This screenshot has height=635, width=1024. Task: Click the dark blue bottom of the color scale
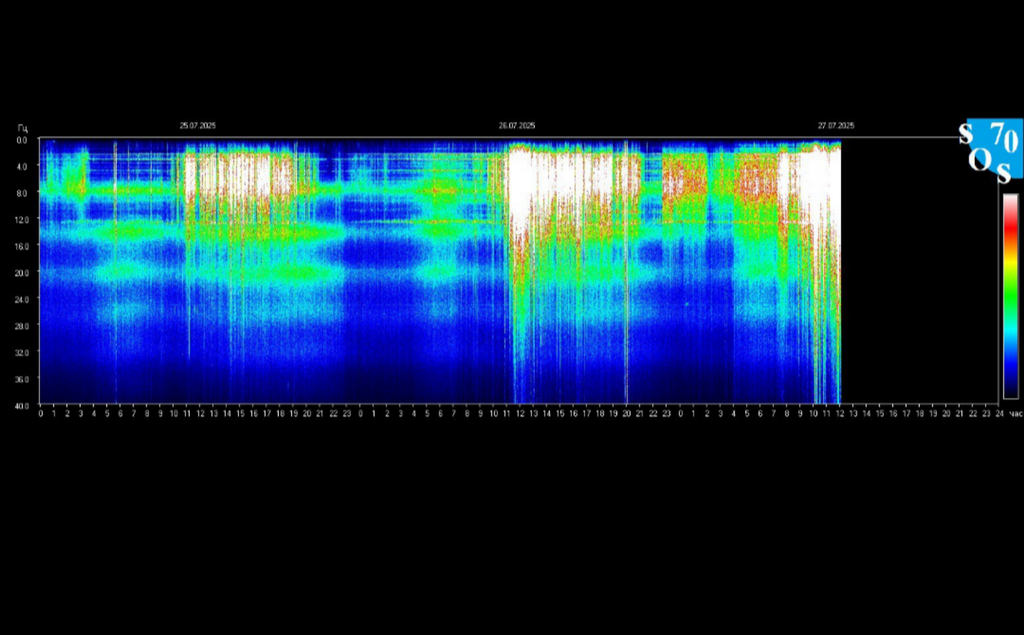[1010, 390]
